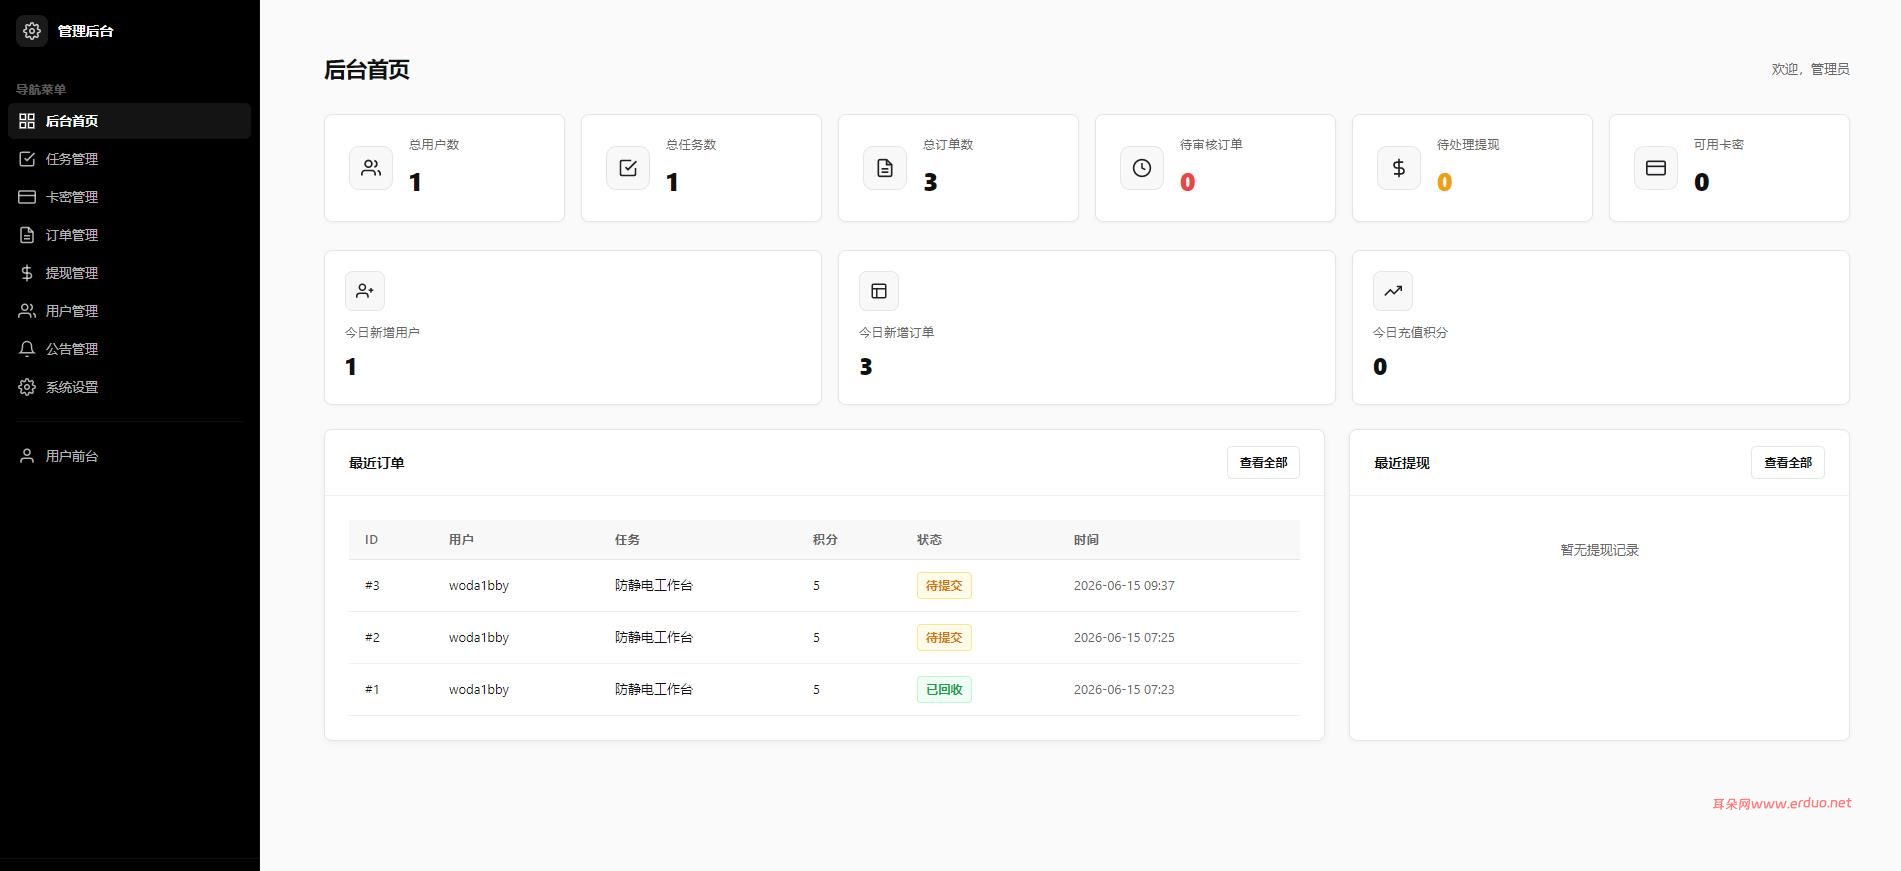The height and width of the screenshot is (871, 1901).
Task: Click the users icon on 总用户数 card
Action: click(371, 168)
